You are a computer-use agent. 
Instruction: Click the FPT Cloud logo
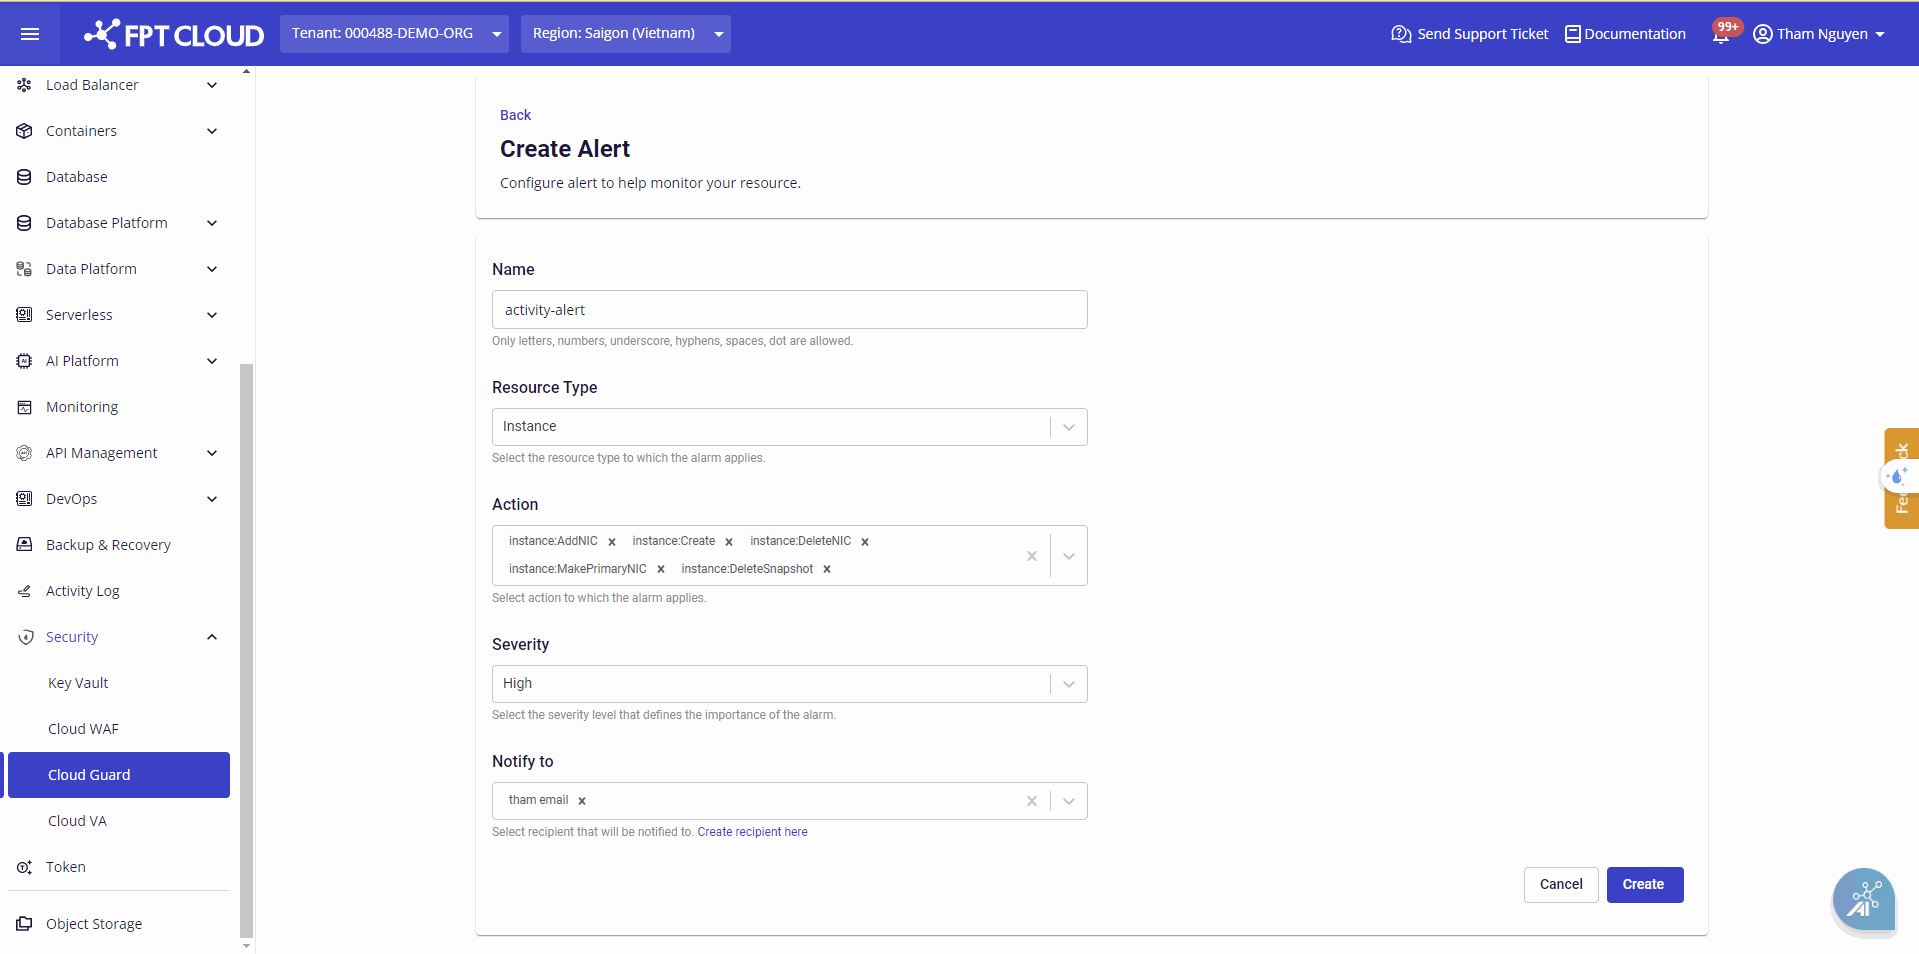[x=174, y=34]
